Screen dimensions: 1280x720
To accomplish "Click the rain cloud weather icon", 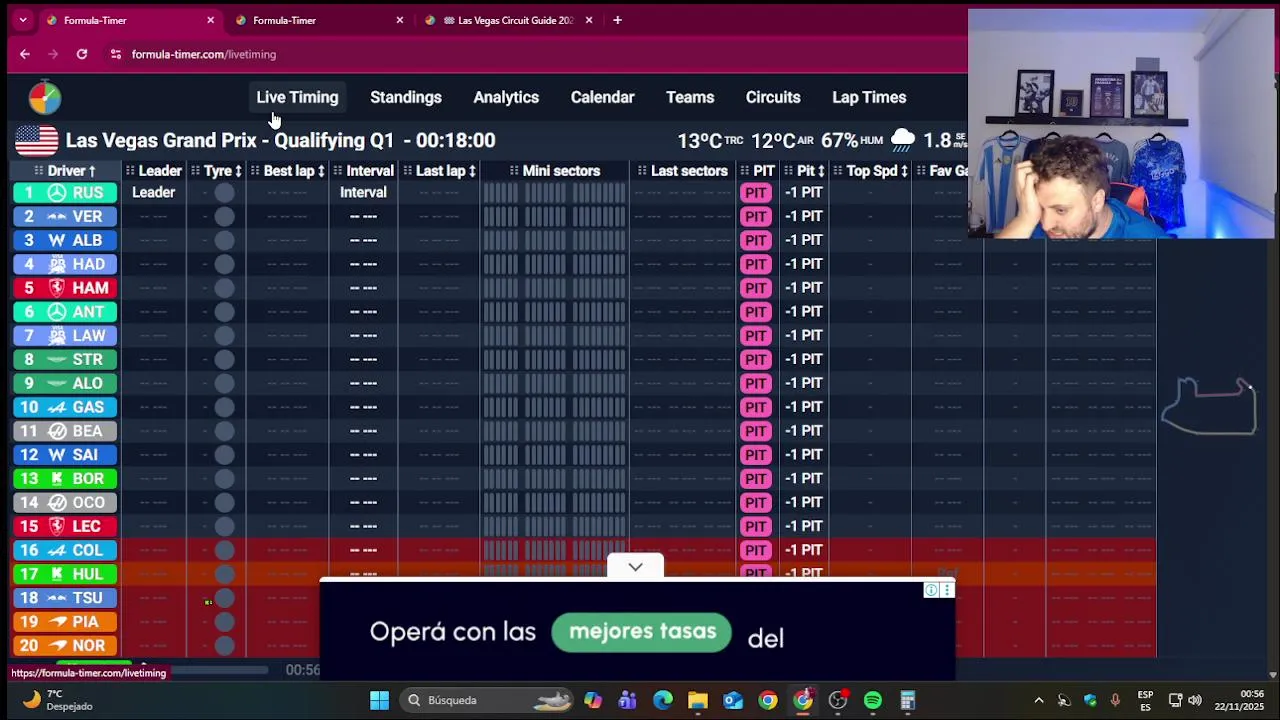I will point(903,140).
